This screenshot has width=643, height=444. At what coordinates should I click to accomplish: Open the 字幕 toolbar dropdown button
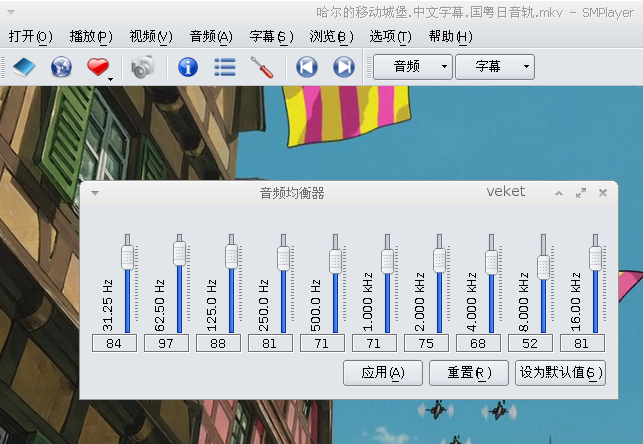pos(495,66)
